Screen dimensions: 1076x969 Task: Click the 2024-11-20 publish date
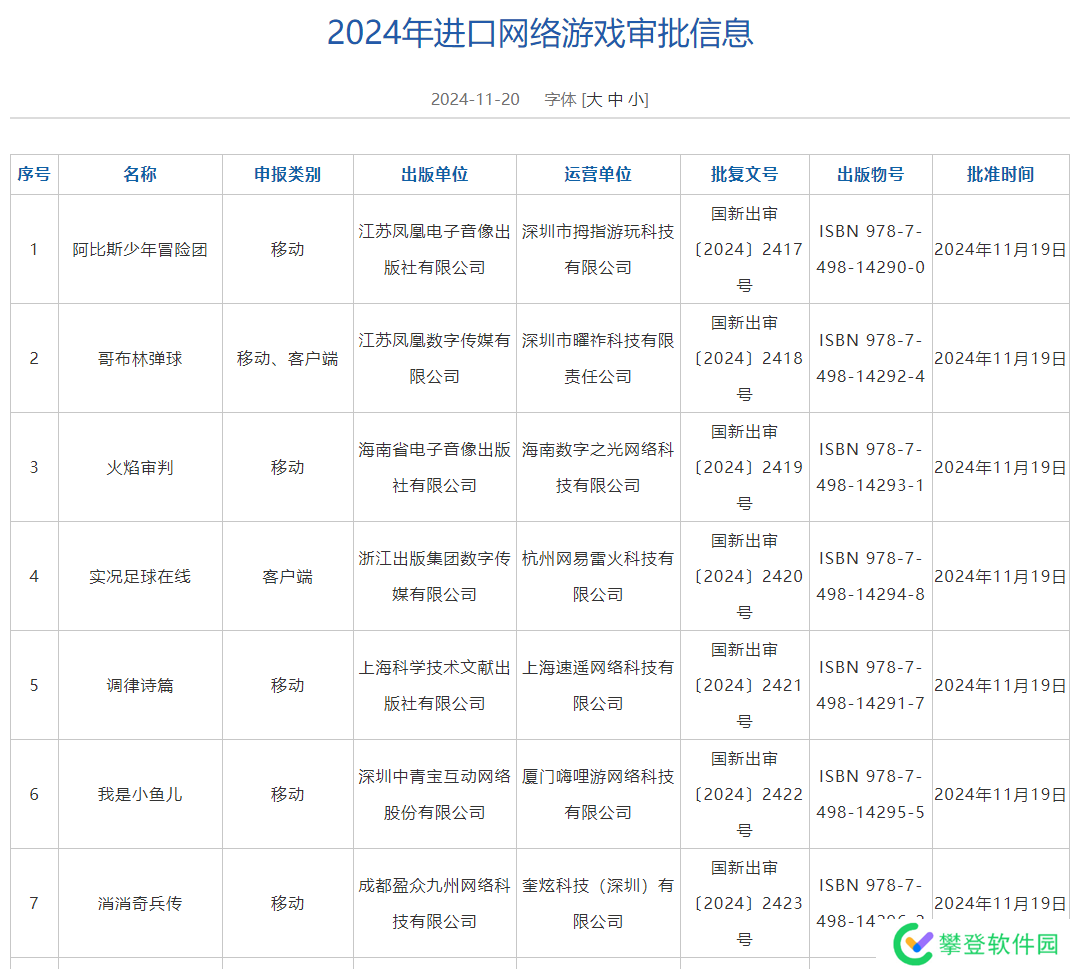475,100
